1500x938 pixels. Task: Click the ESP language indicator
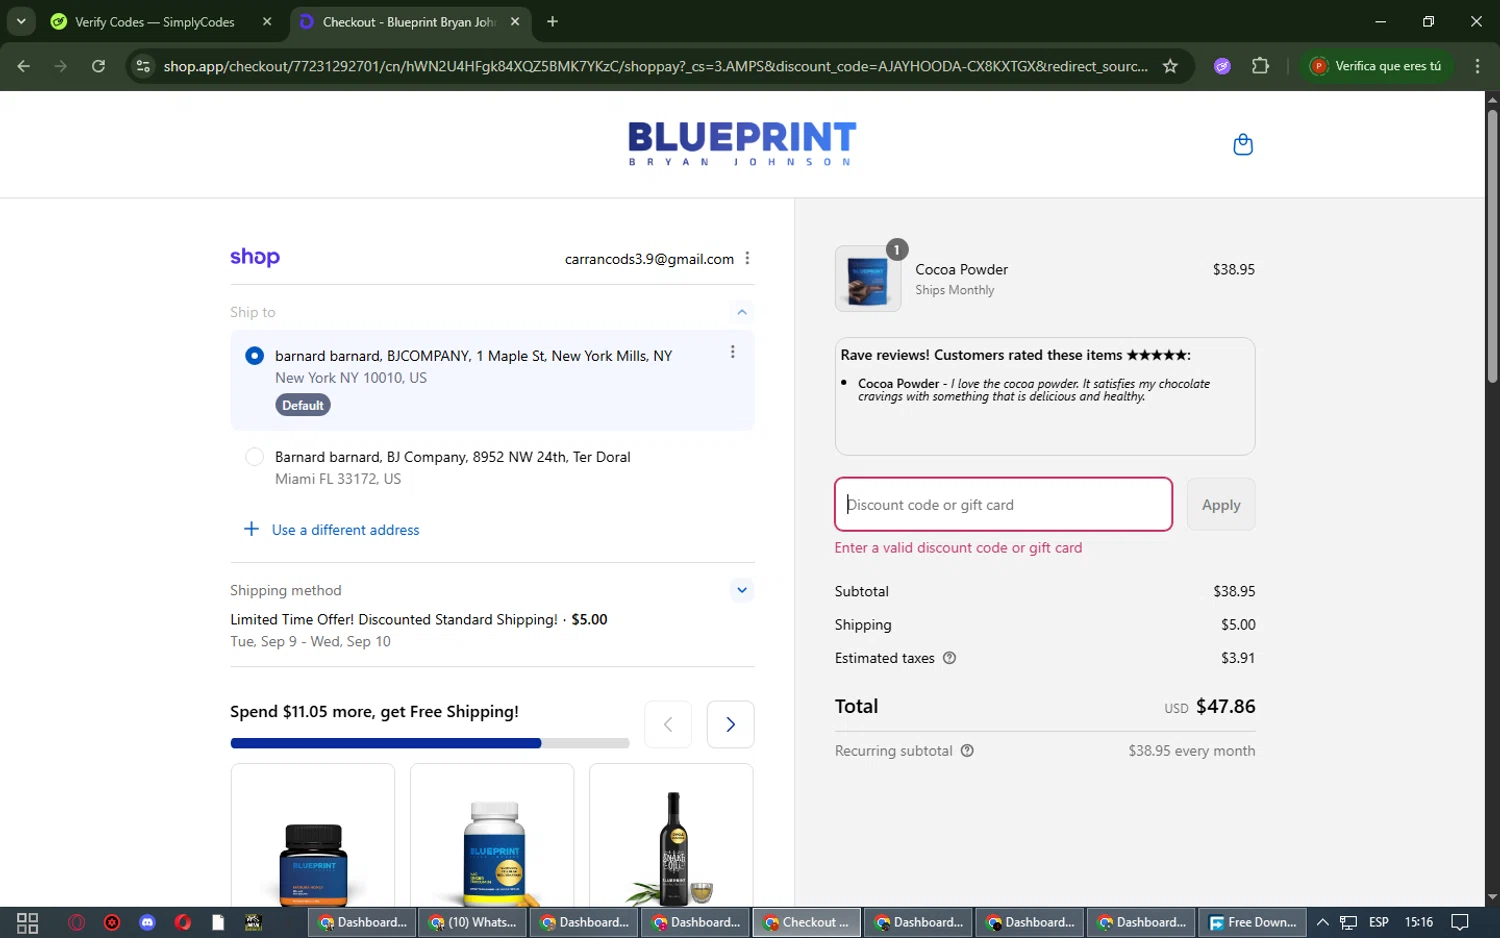click(1378, 922)
